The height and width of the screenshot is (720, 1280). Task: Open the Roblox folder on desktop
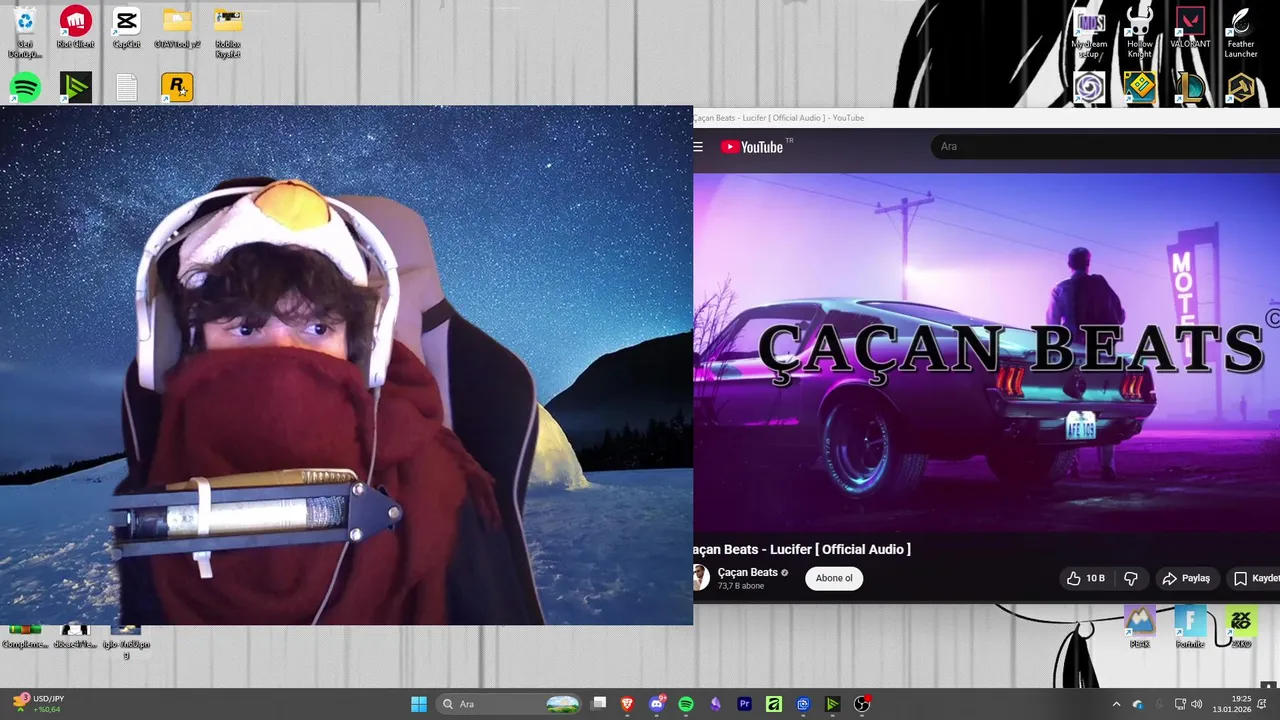tap(228, 31)
